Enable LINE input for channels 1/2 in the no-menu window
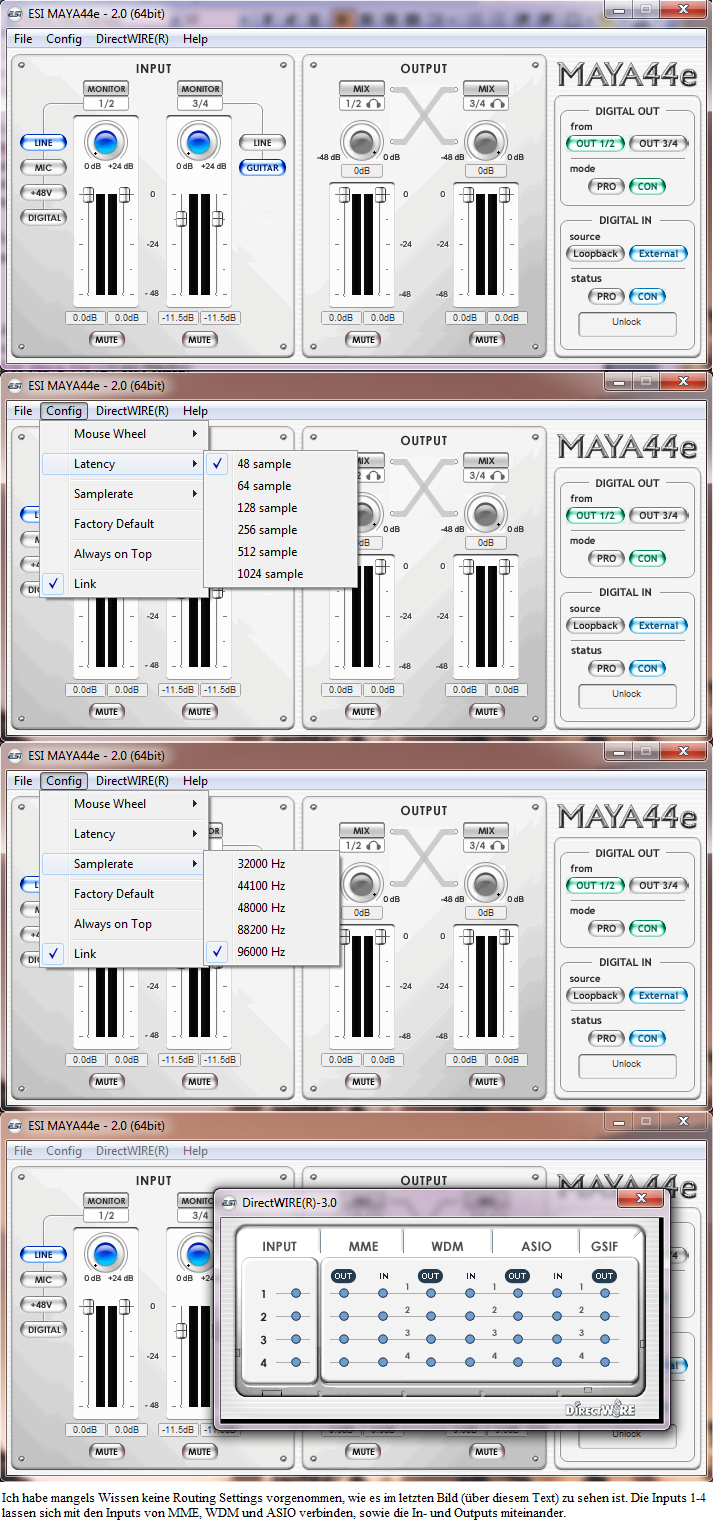 coord(43,143)
